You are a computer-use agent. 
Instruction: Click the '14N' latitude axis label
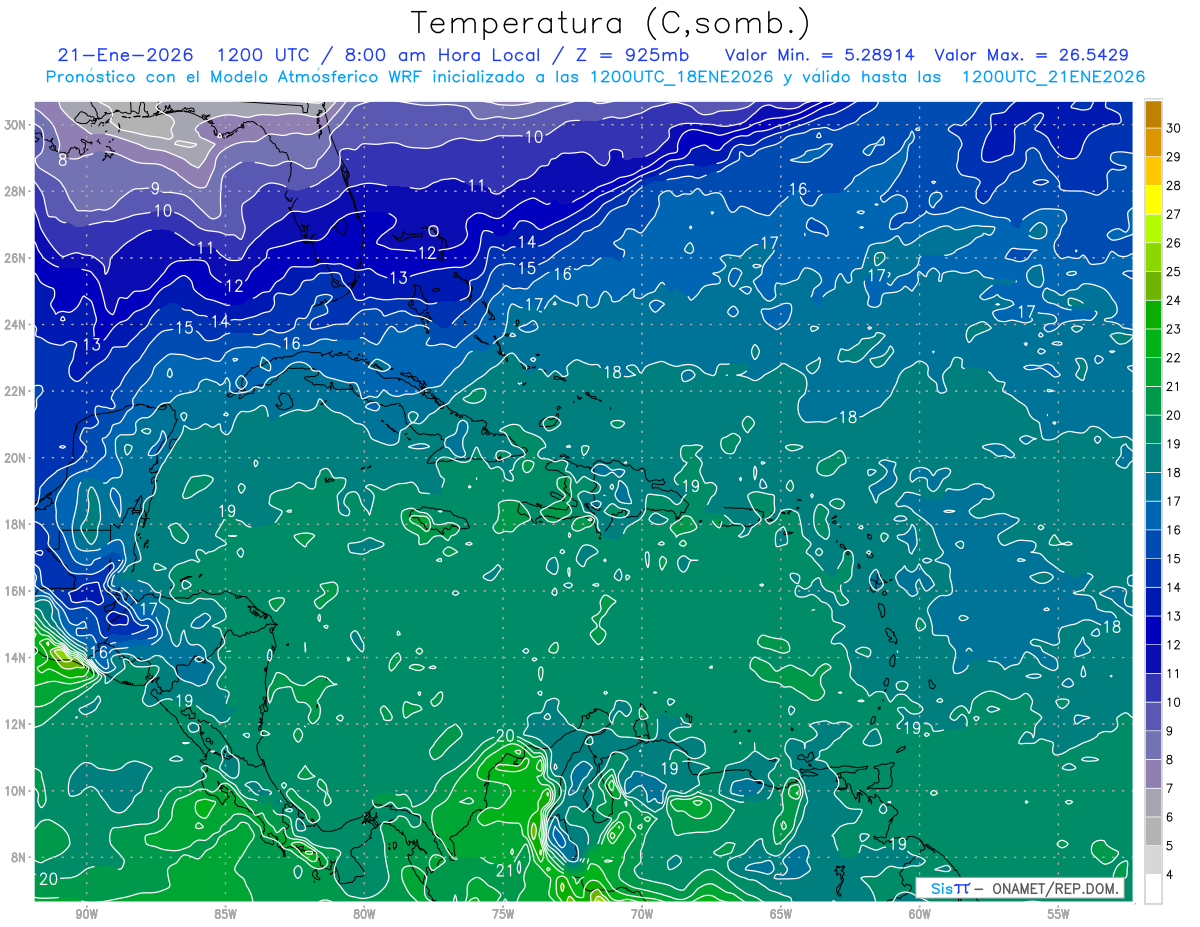point(15,657)
